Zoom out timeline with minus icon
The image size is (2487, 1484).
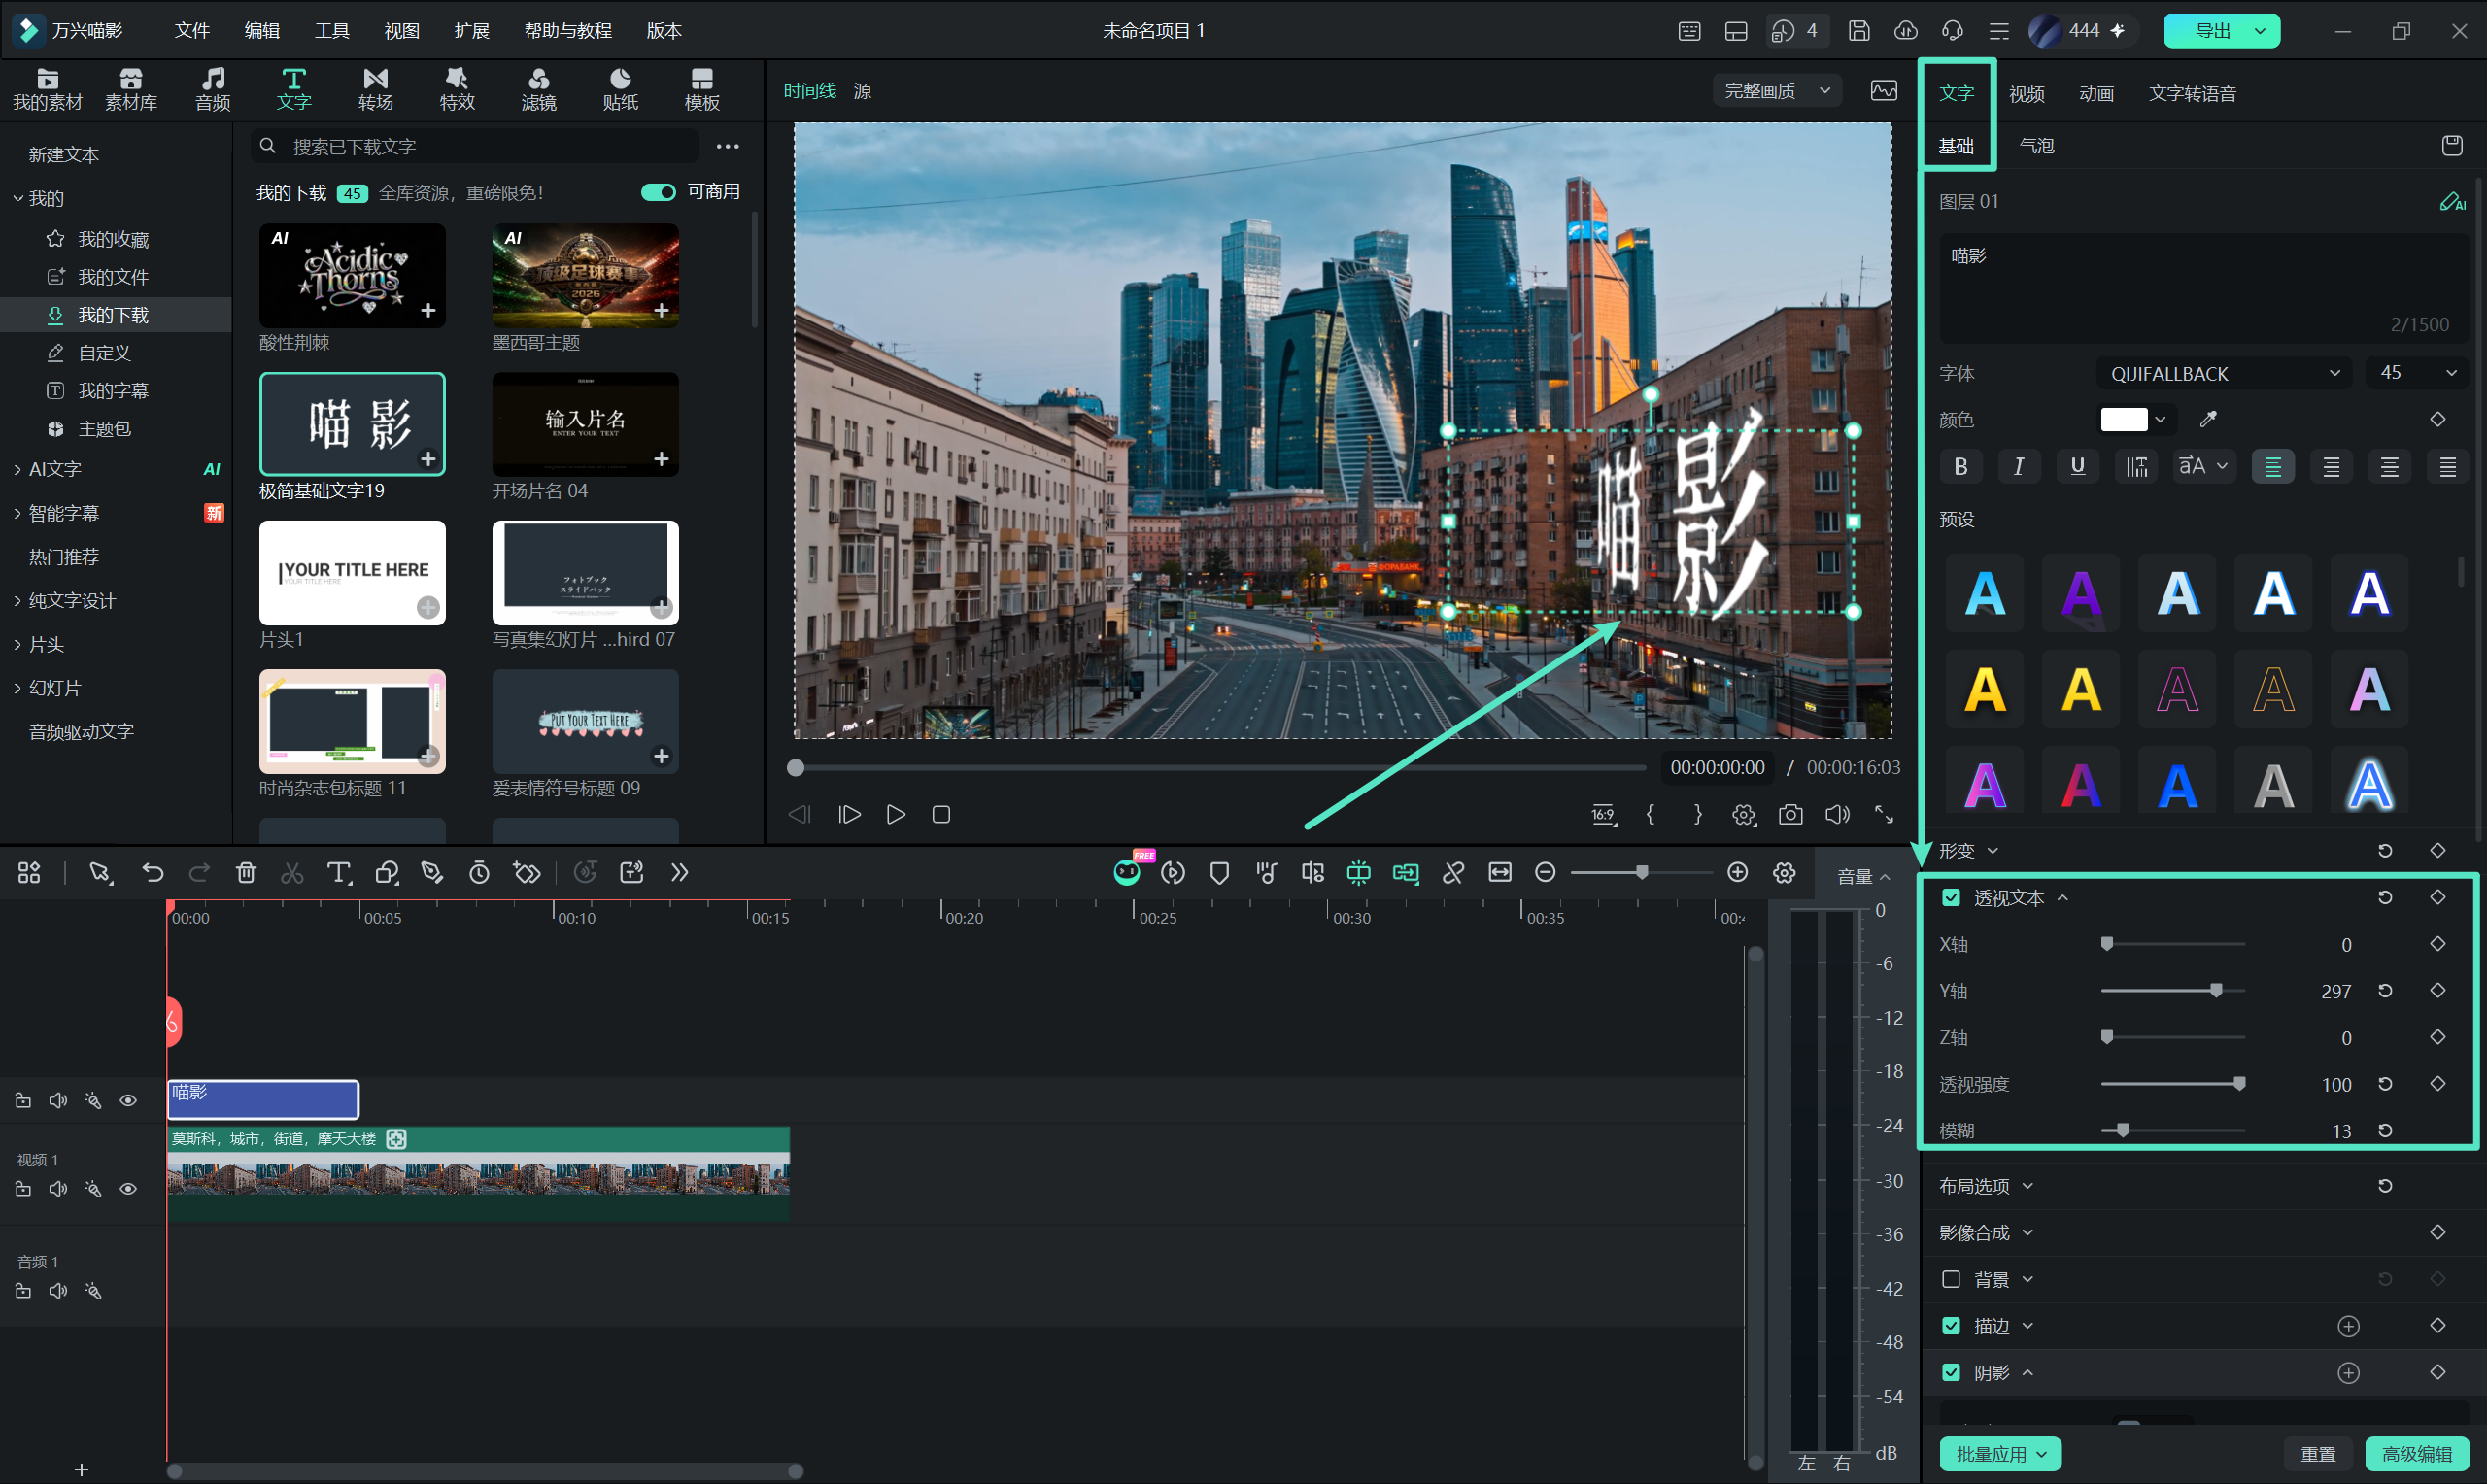point(1545,872)
